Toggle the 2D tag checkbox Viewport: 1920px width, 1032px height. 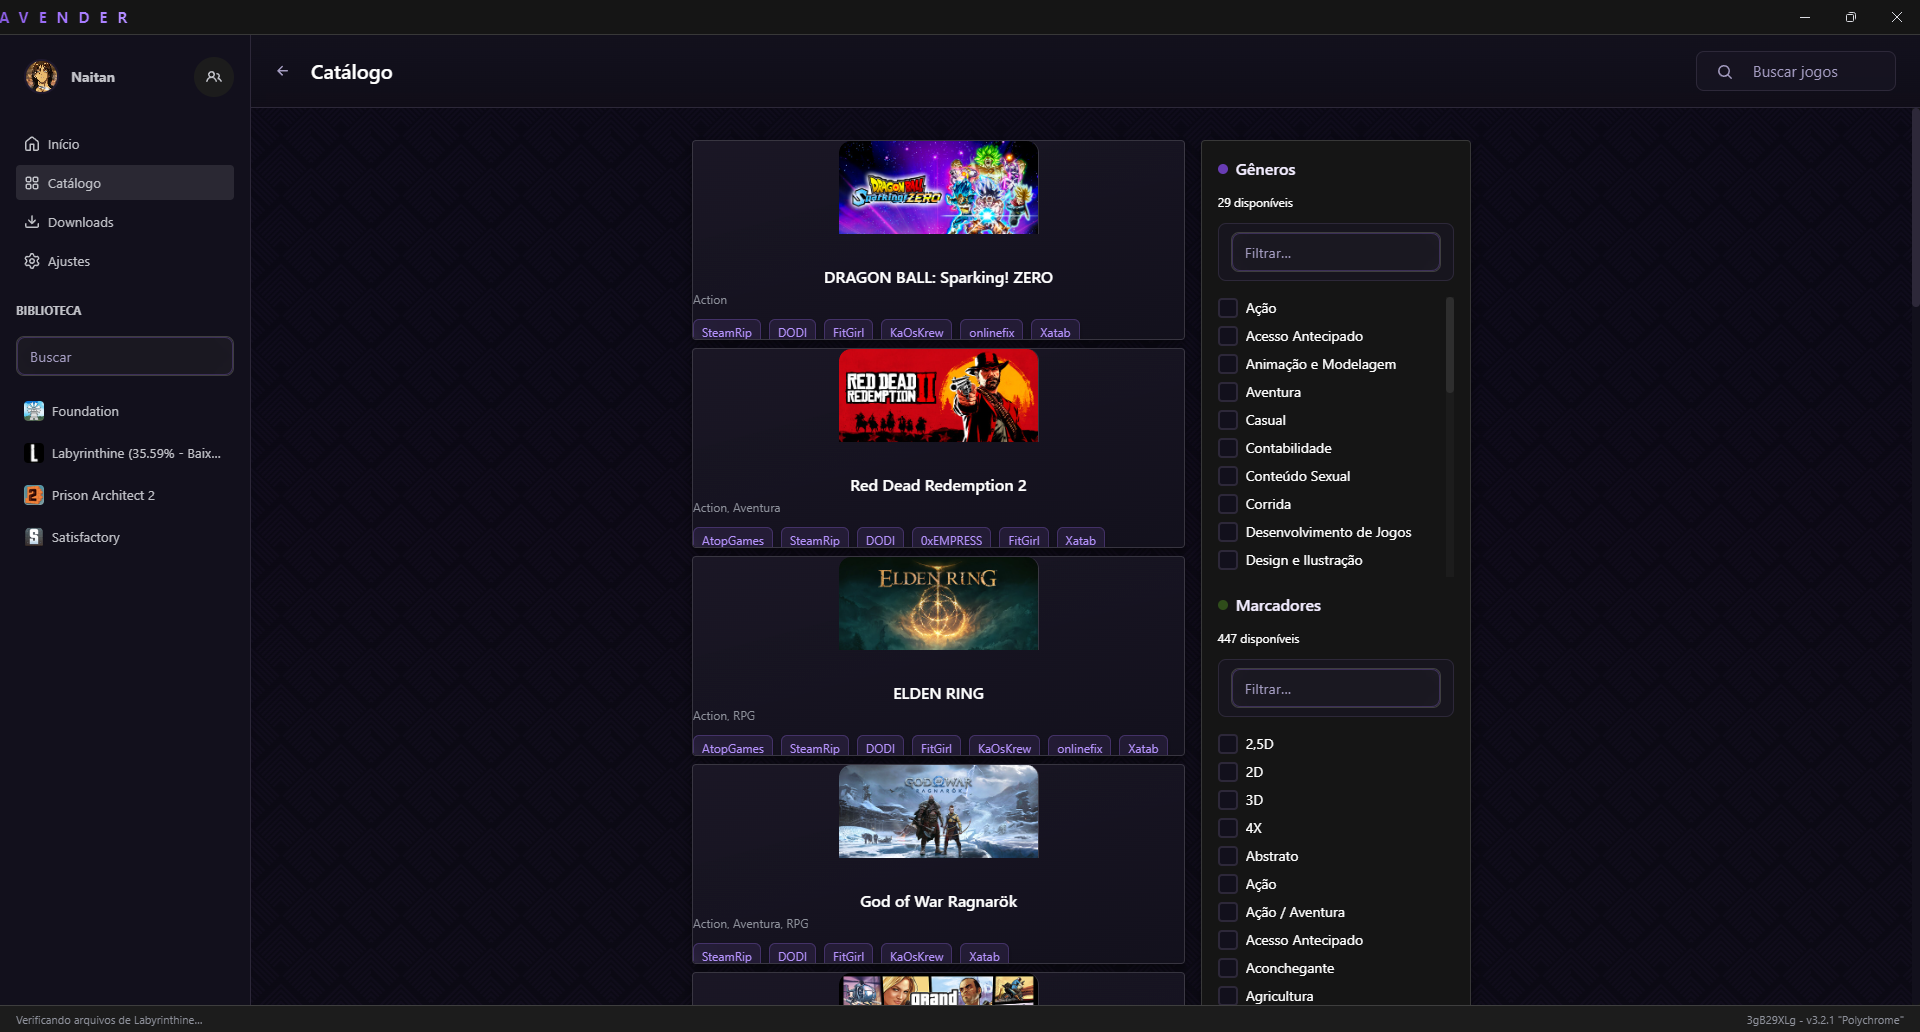pyautogui.click(x=1228, y=772)
